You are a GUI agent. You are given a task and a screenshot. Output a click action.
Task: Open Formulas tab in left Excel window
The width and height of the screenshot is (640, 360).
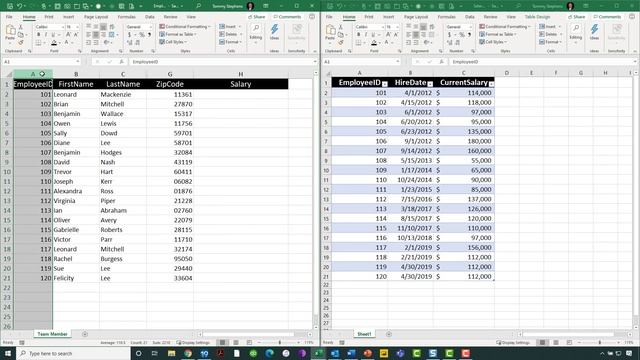[127, 17]
